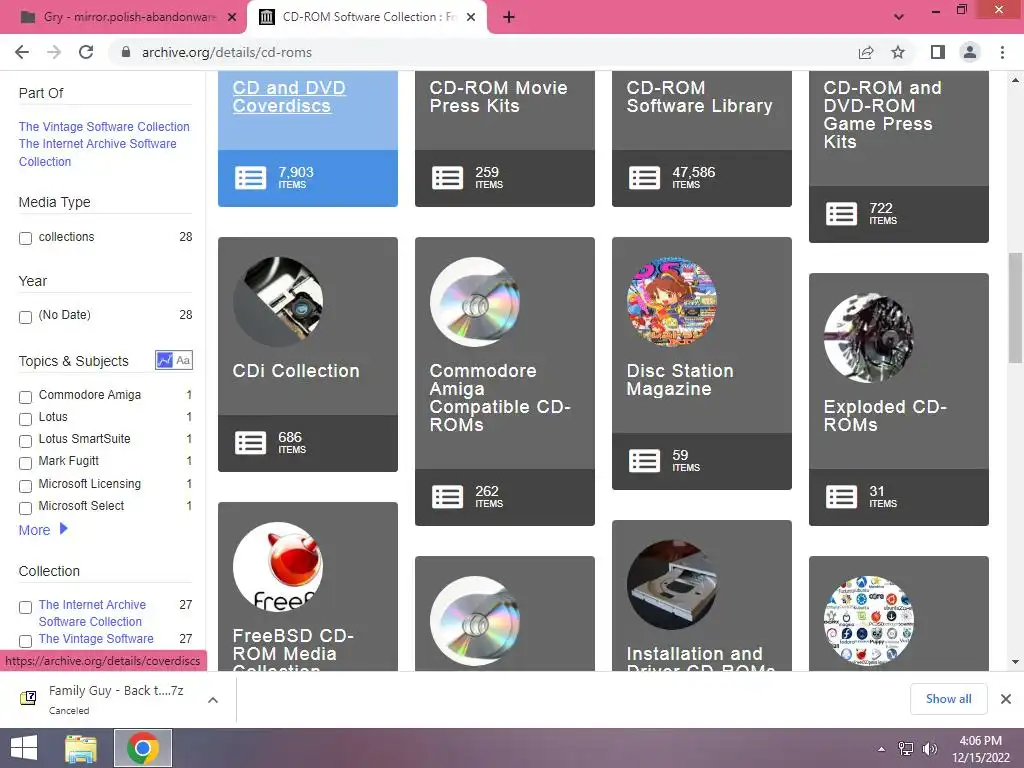Open the FreeBSD CD-ROM Media thumbnail
The height and width of the screenshot is (768, 1024).
click(x=279, y=566)
